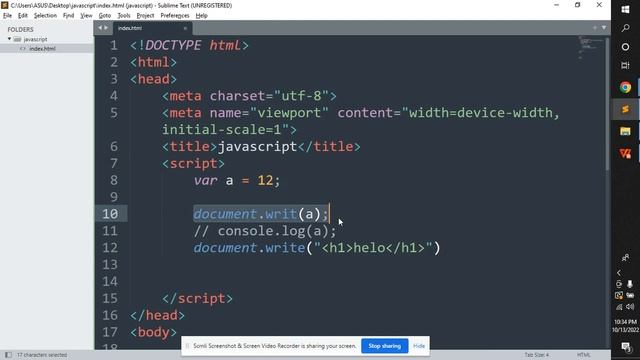Open Windows search from taskbar

pyautogui.click(x=625, y=28)
